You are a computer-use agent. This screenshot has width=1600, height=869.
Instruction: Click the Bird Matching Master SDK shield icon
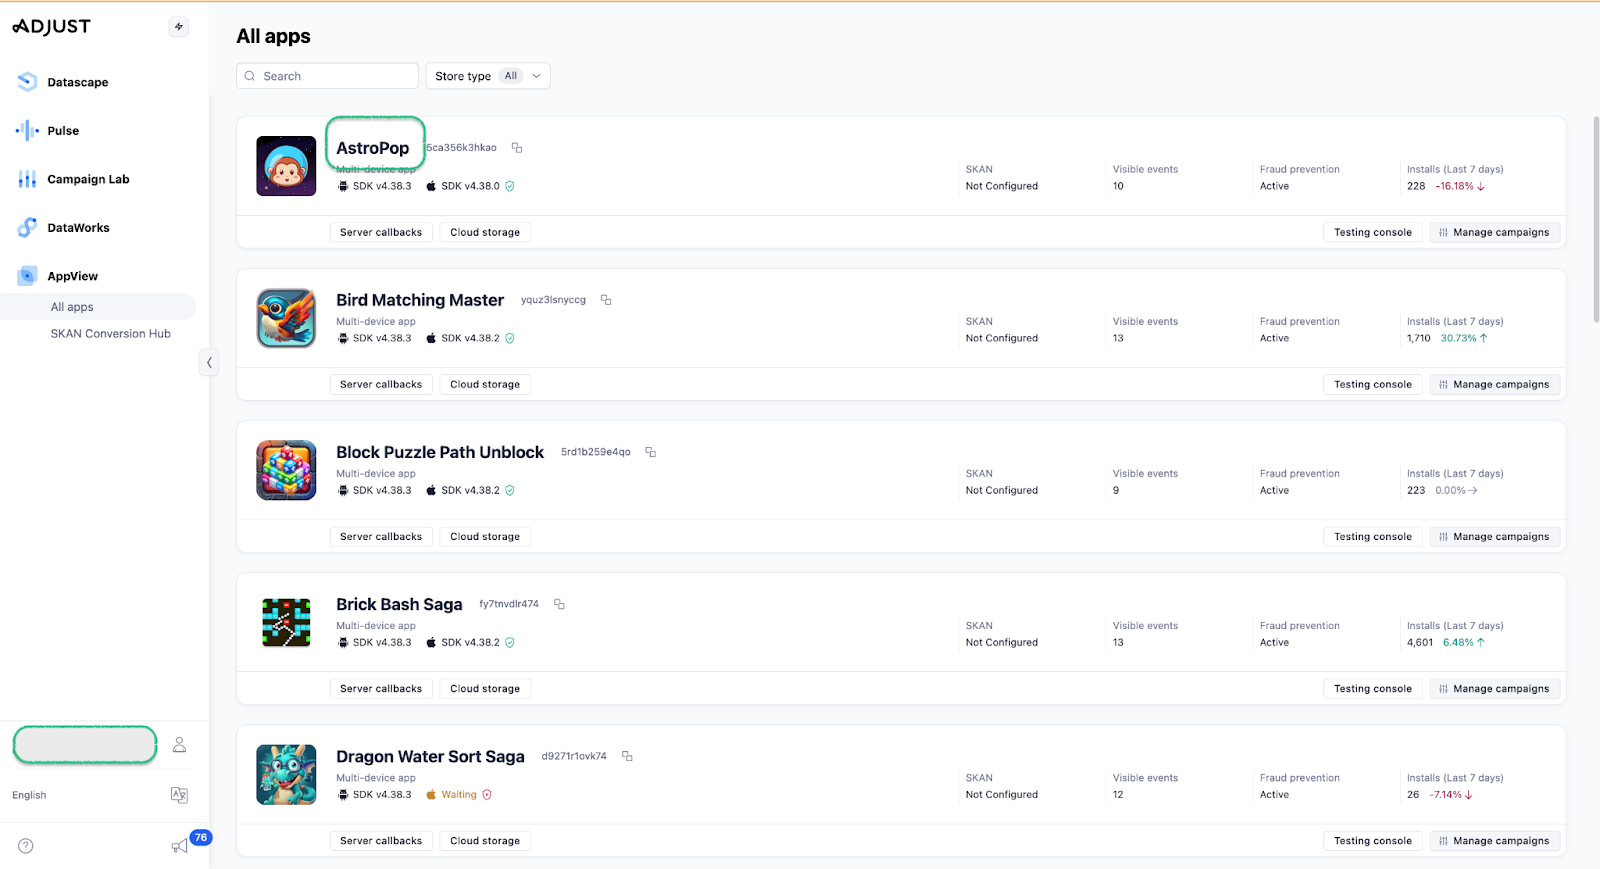click(x=510, y=338)
